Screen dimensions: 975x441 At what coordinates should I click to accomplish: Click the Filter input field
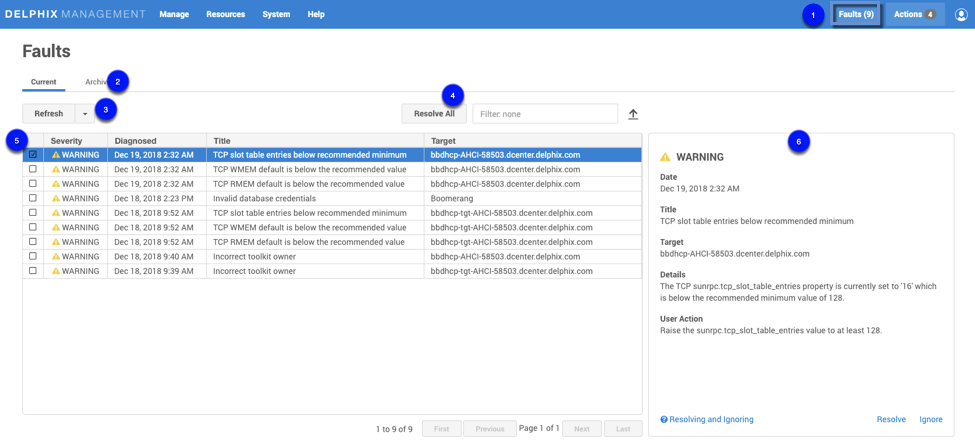click(x=545, y=114)
